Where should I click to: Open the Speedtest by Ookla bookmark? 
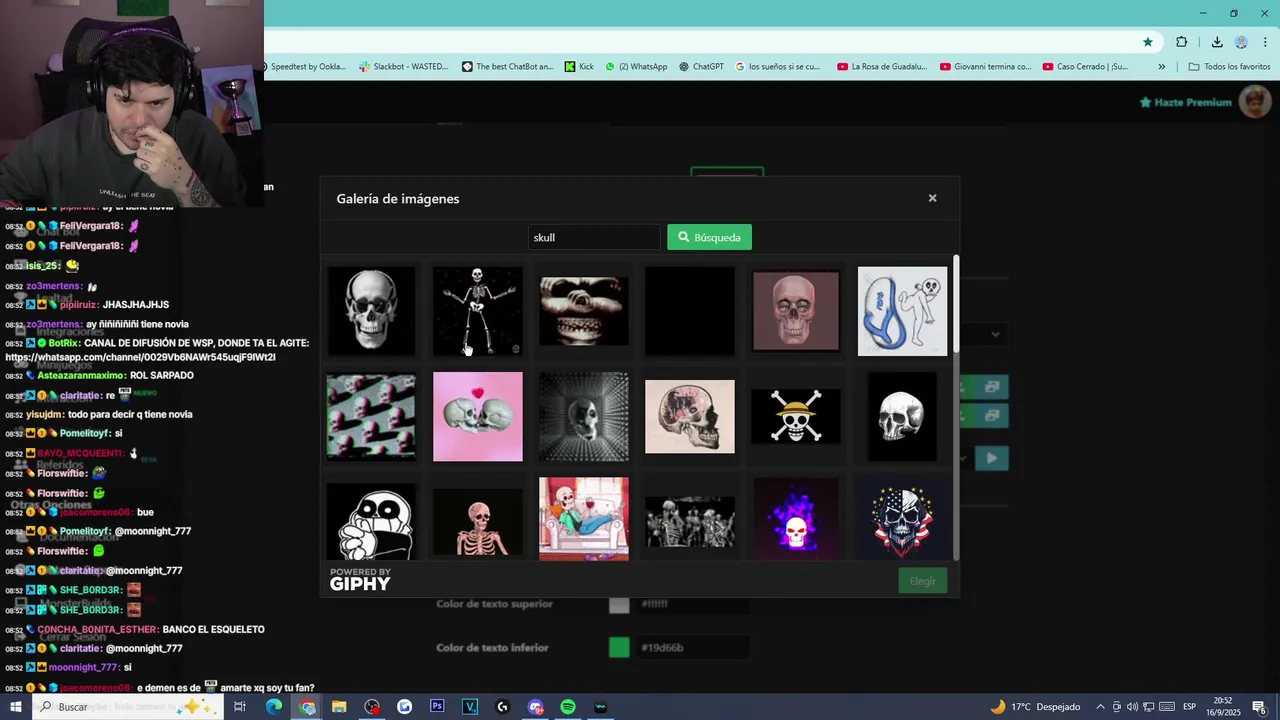(x=306, y=67)
